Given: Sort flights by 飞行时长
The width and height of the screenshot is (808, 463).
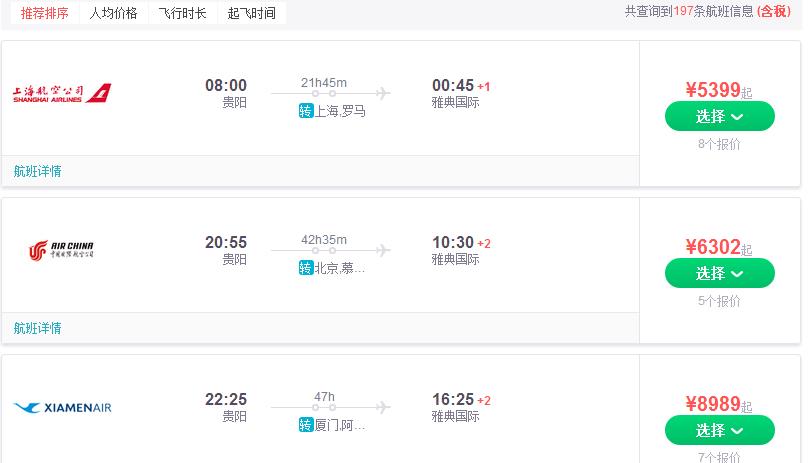Looking at the screenshot, I should pos(183,13).
